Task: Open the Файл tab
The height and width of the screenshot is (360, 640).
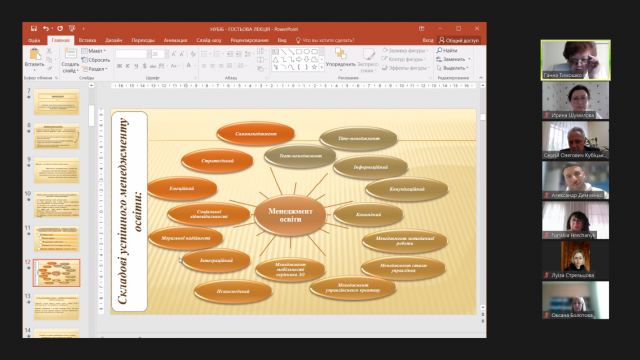Action: (34, 40)
